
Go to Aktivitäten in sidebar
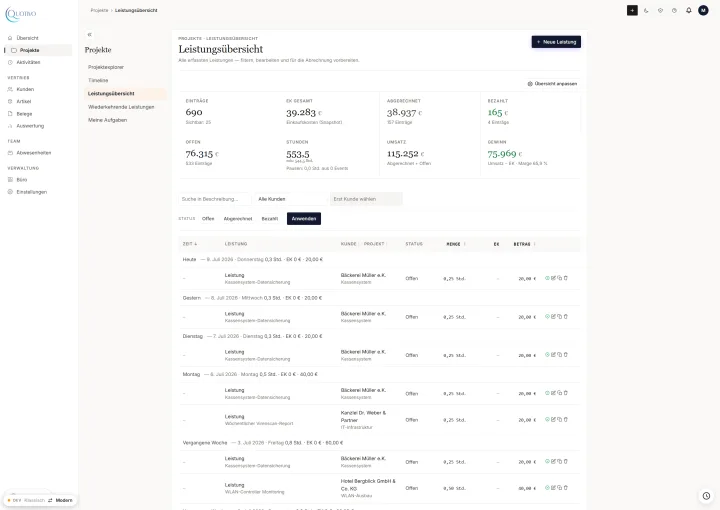pos(28,62)
